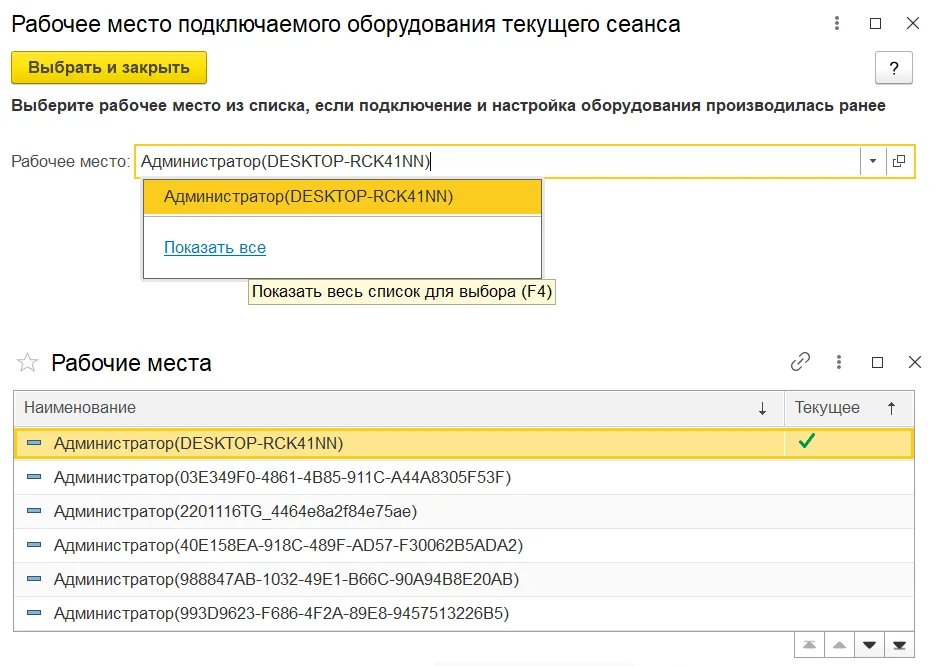Click the open-item icon beside the Рабочее место field

click(x=899, y=161)
